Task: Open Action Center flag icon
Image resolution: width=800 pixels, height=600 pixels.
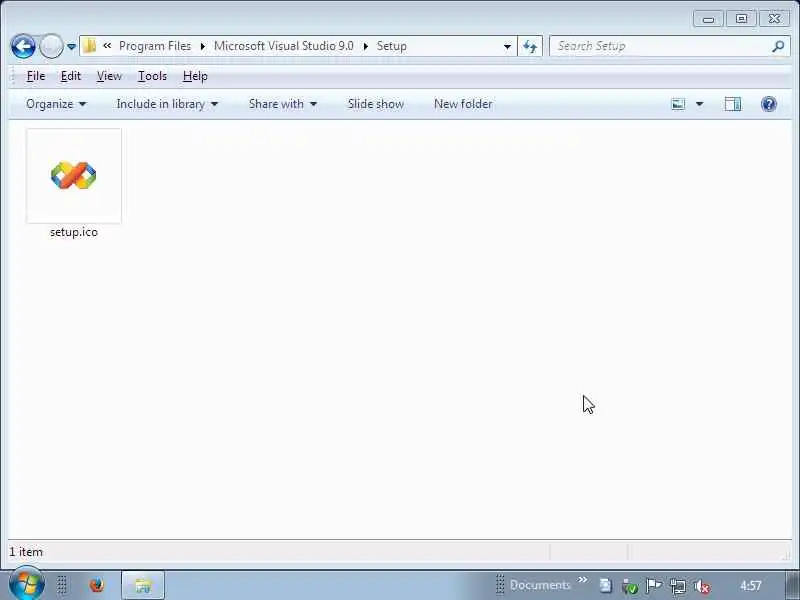Action: click(654, 586)
